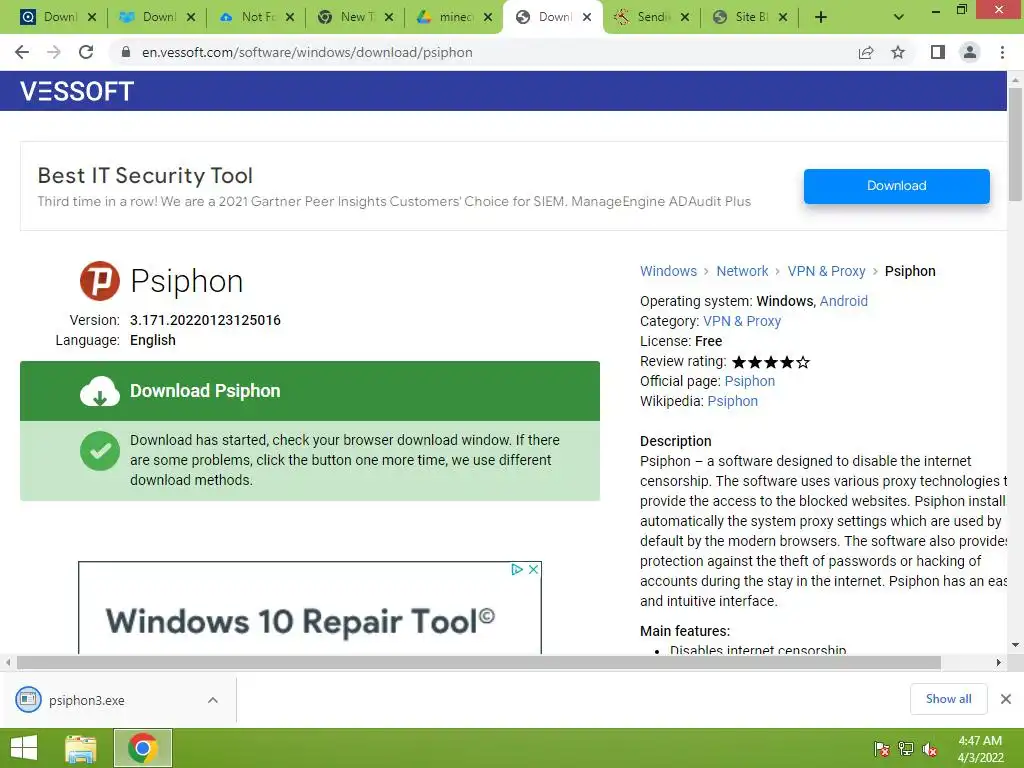The width and height of the screenshot is (1024, 768).
Task: Close the downloads bar
Action: [x=1006, y=699]
